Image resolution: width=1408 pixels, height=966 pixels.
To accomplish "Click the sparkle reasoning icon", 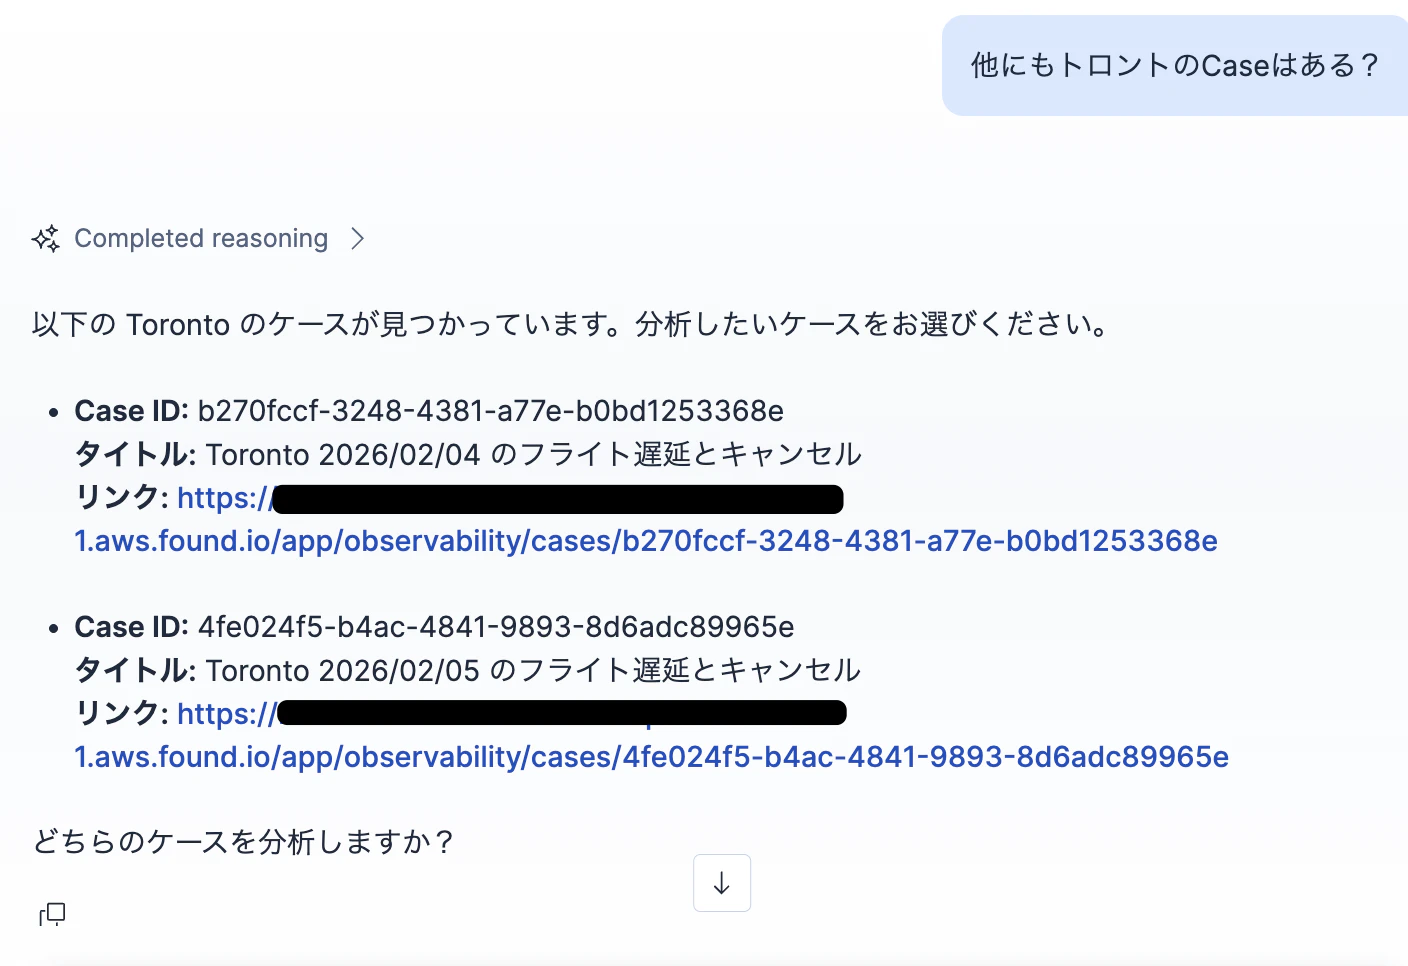I will coord(46,239).
